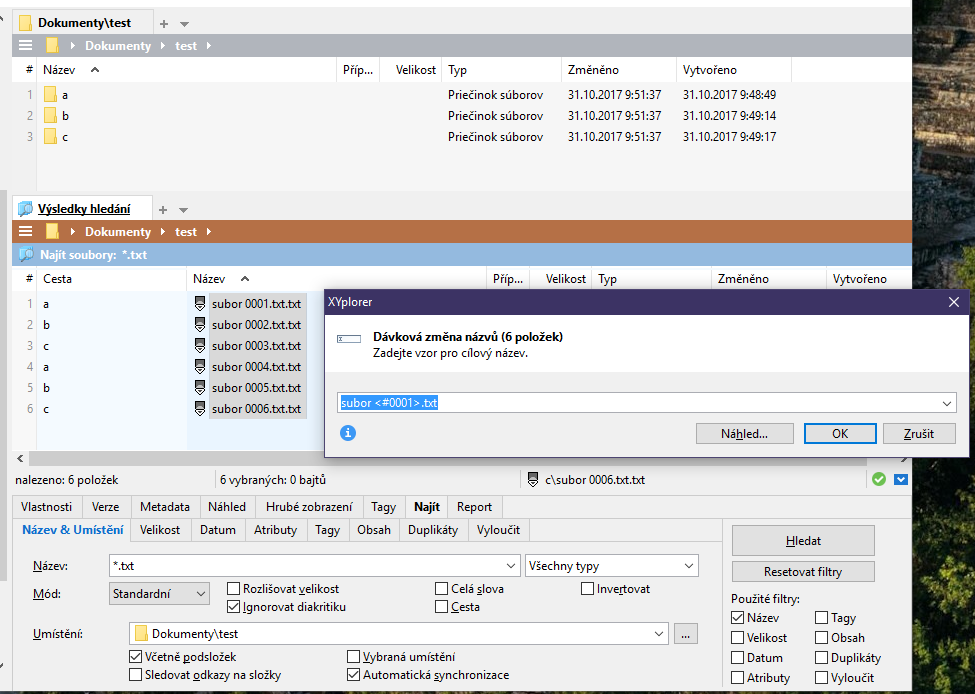Click the Hledat button

[803, 541]
